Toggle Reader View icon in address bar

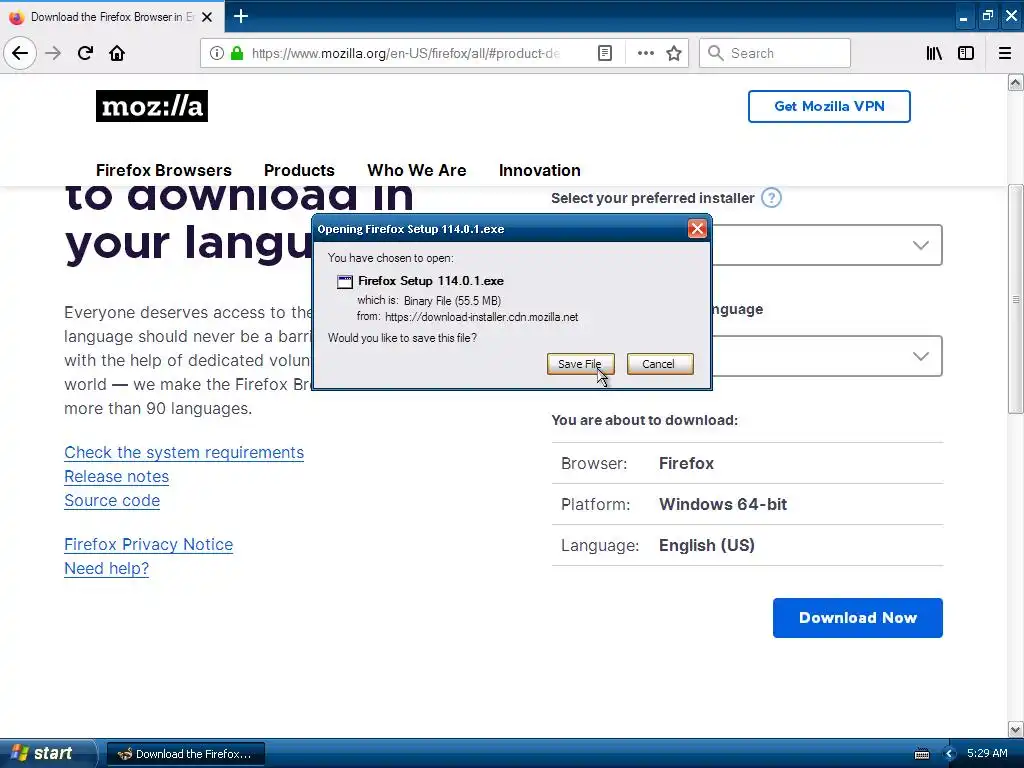pyautogui.click(x=605, y=53)
